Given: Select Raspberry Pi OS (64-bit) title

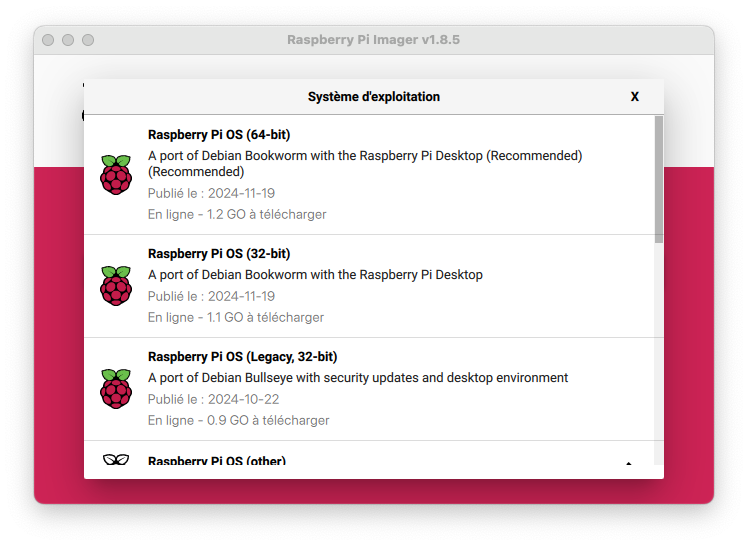Looking at the screenshot, I should 219,135.
